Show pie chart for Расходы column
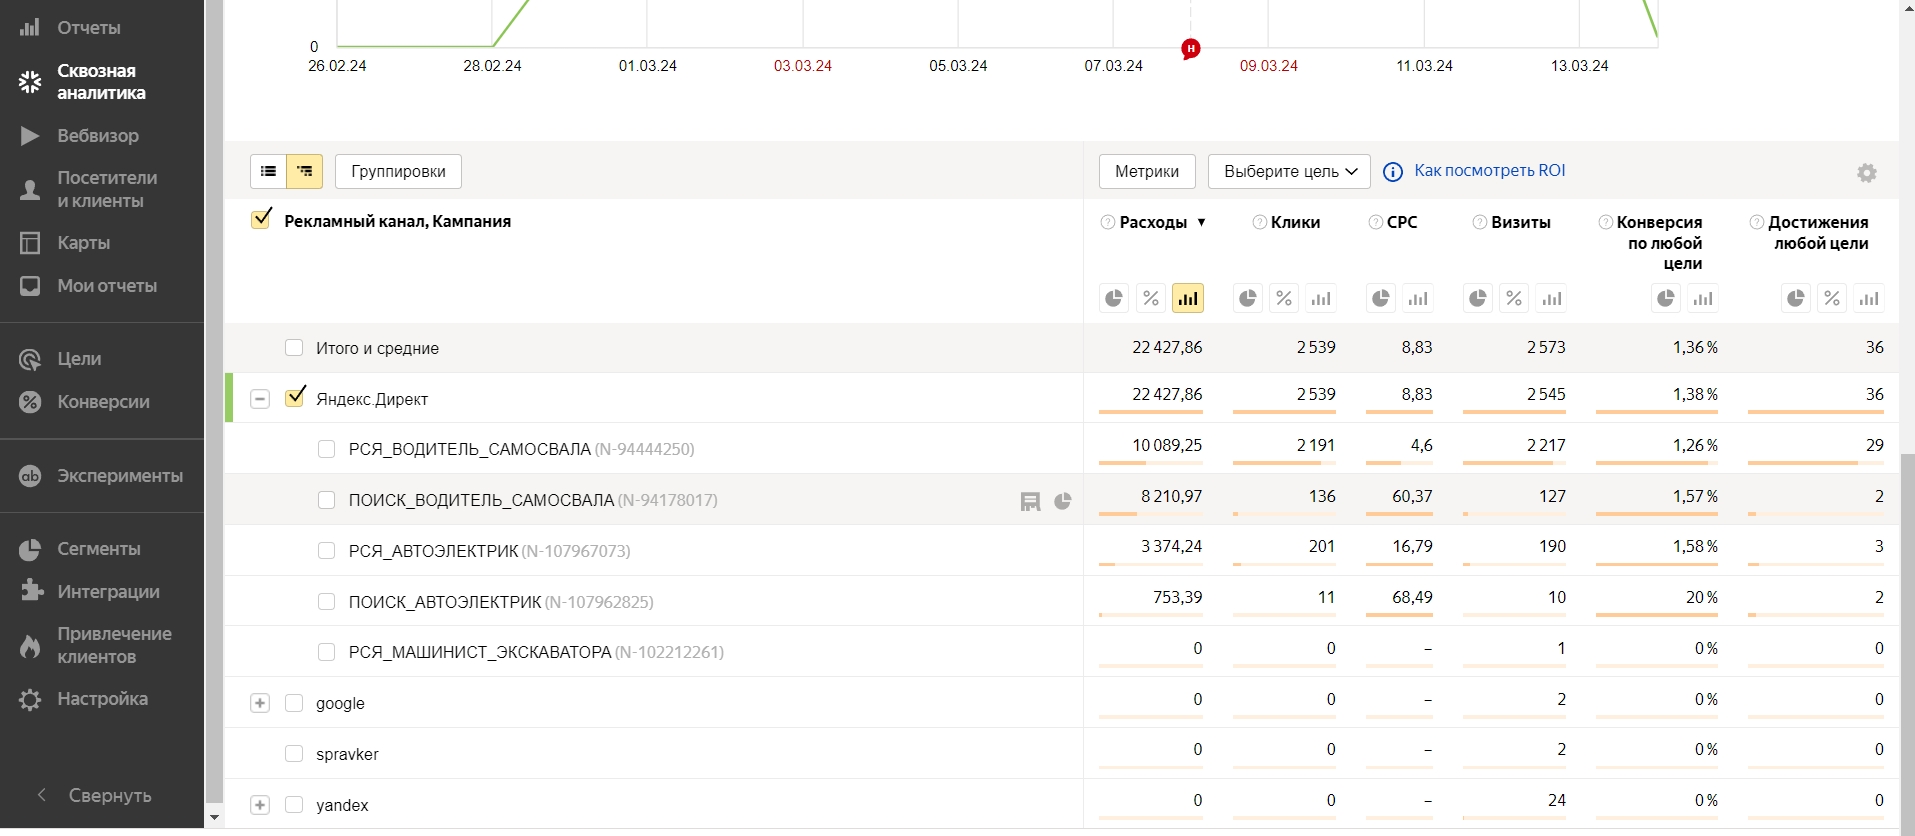Image resolution: width=1915 pixels, height=836 pixels. tap(1114, 298)
